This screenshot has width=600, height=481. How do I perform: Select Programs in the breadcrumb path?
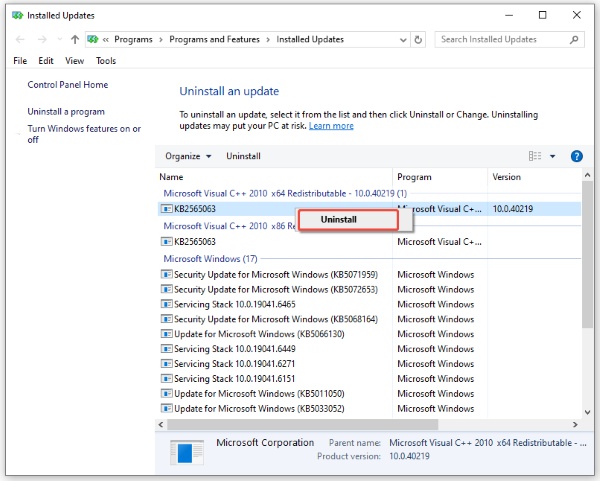click(x=133, y=39)
